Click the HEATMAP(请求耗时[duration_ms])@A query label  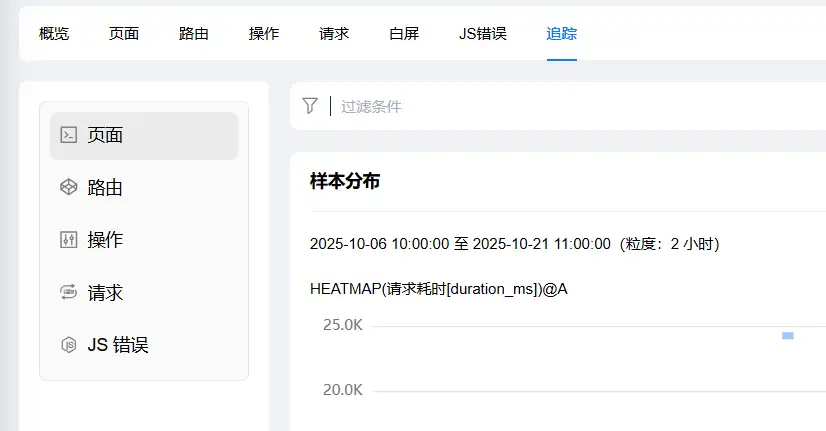(439, 289)
